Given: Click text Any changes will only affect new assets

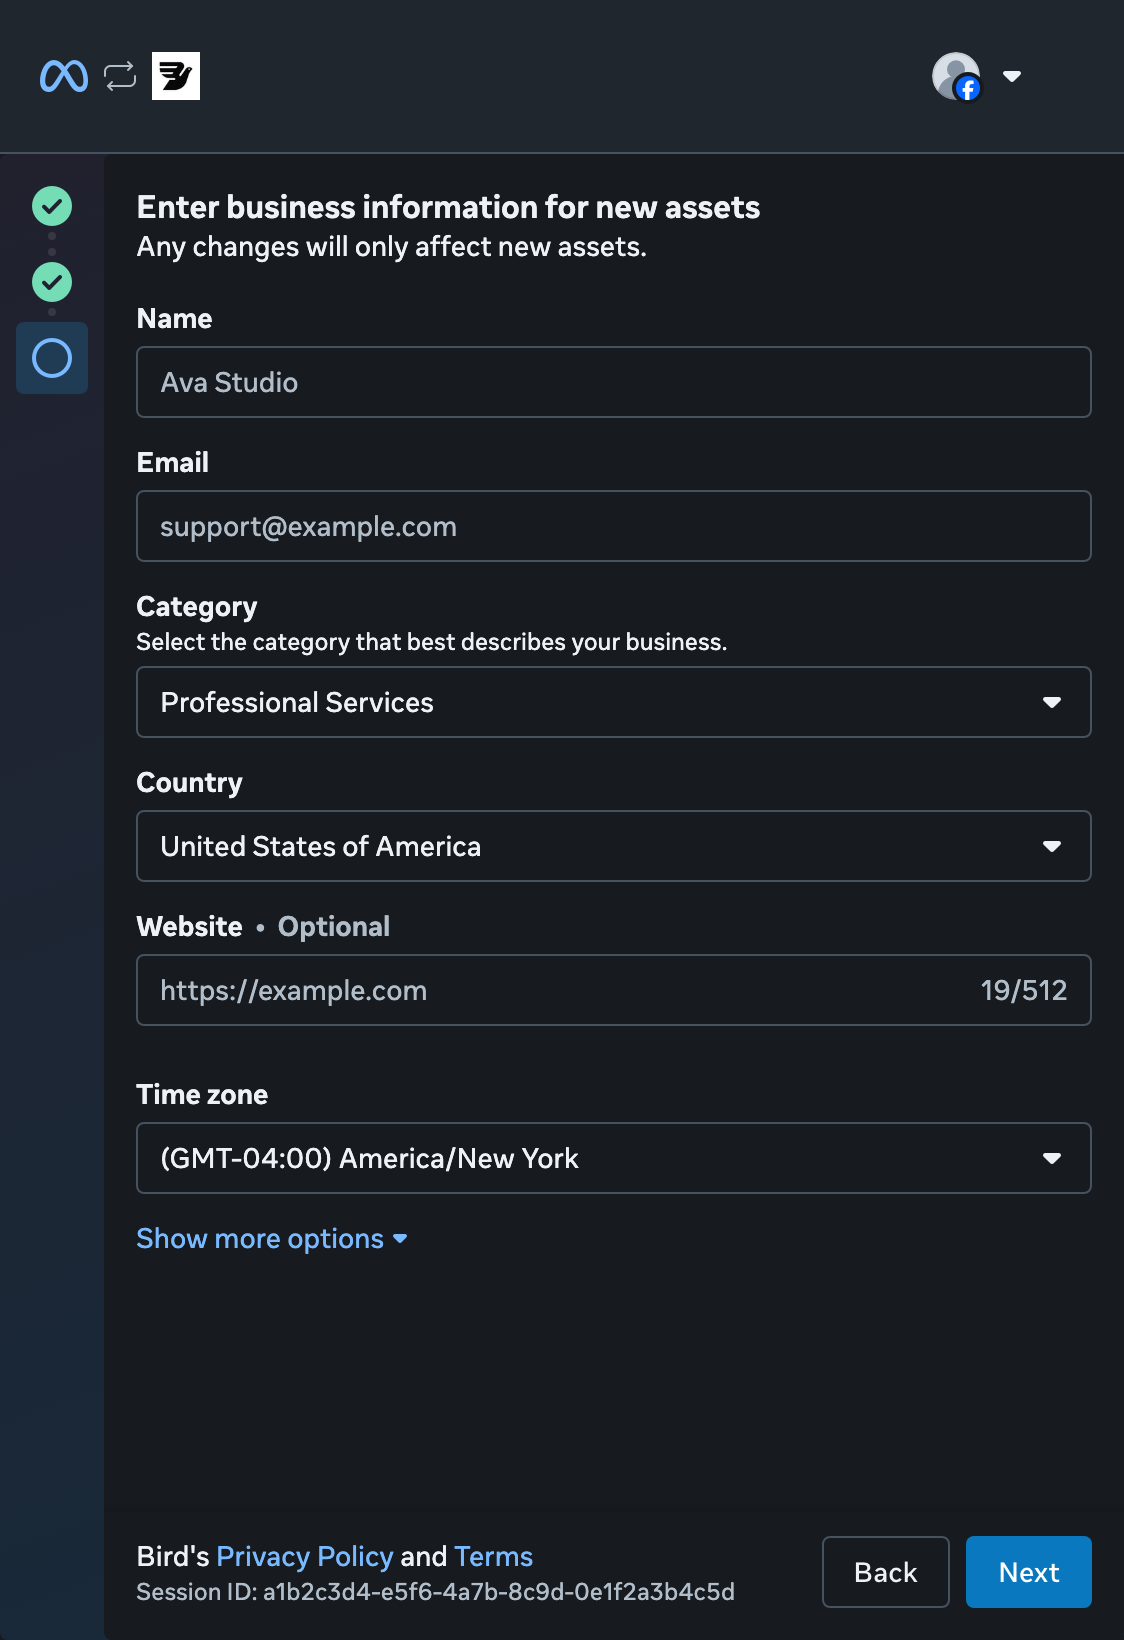Looking at the screenshot, I should (x=392, y=247).
